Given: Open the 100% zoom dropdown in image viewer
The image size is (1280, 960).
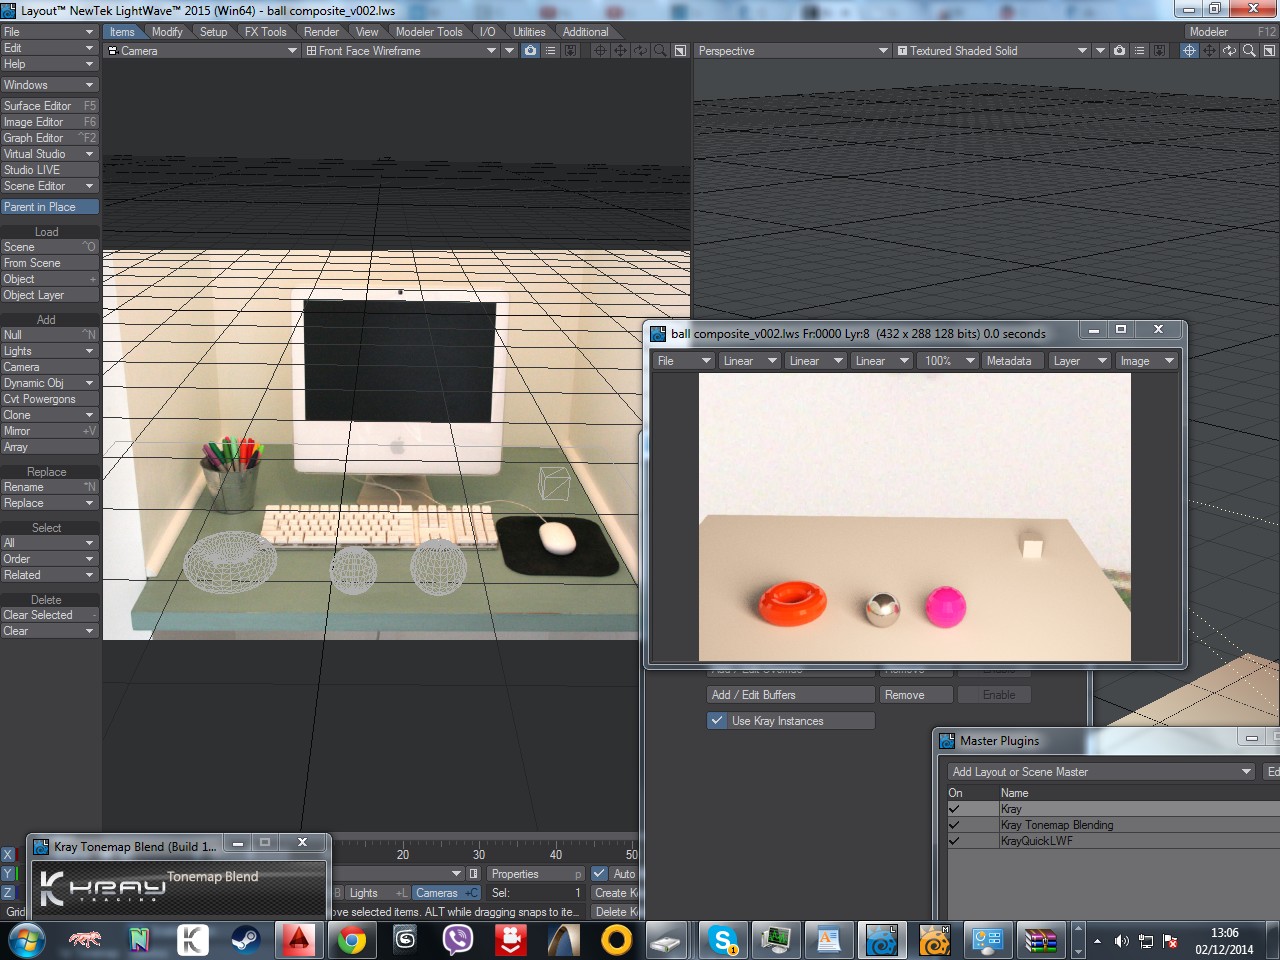Looking at the screenshot, I should [x=948, y=361].
